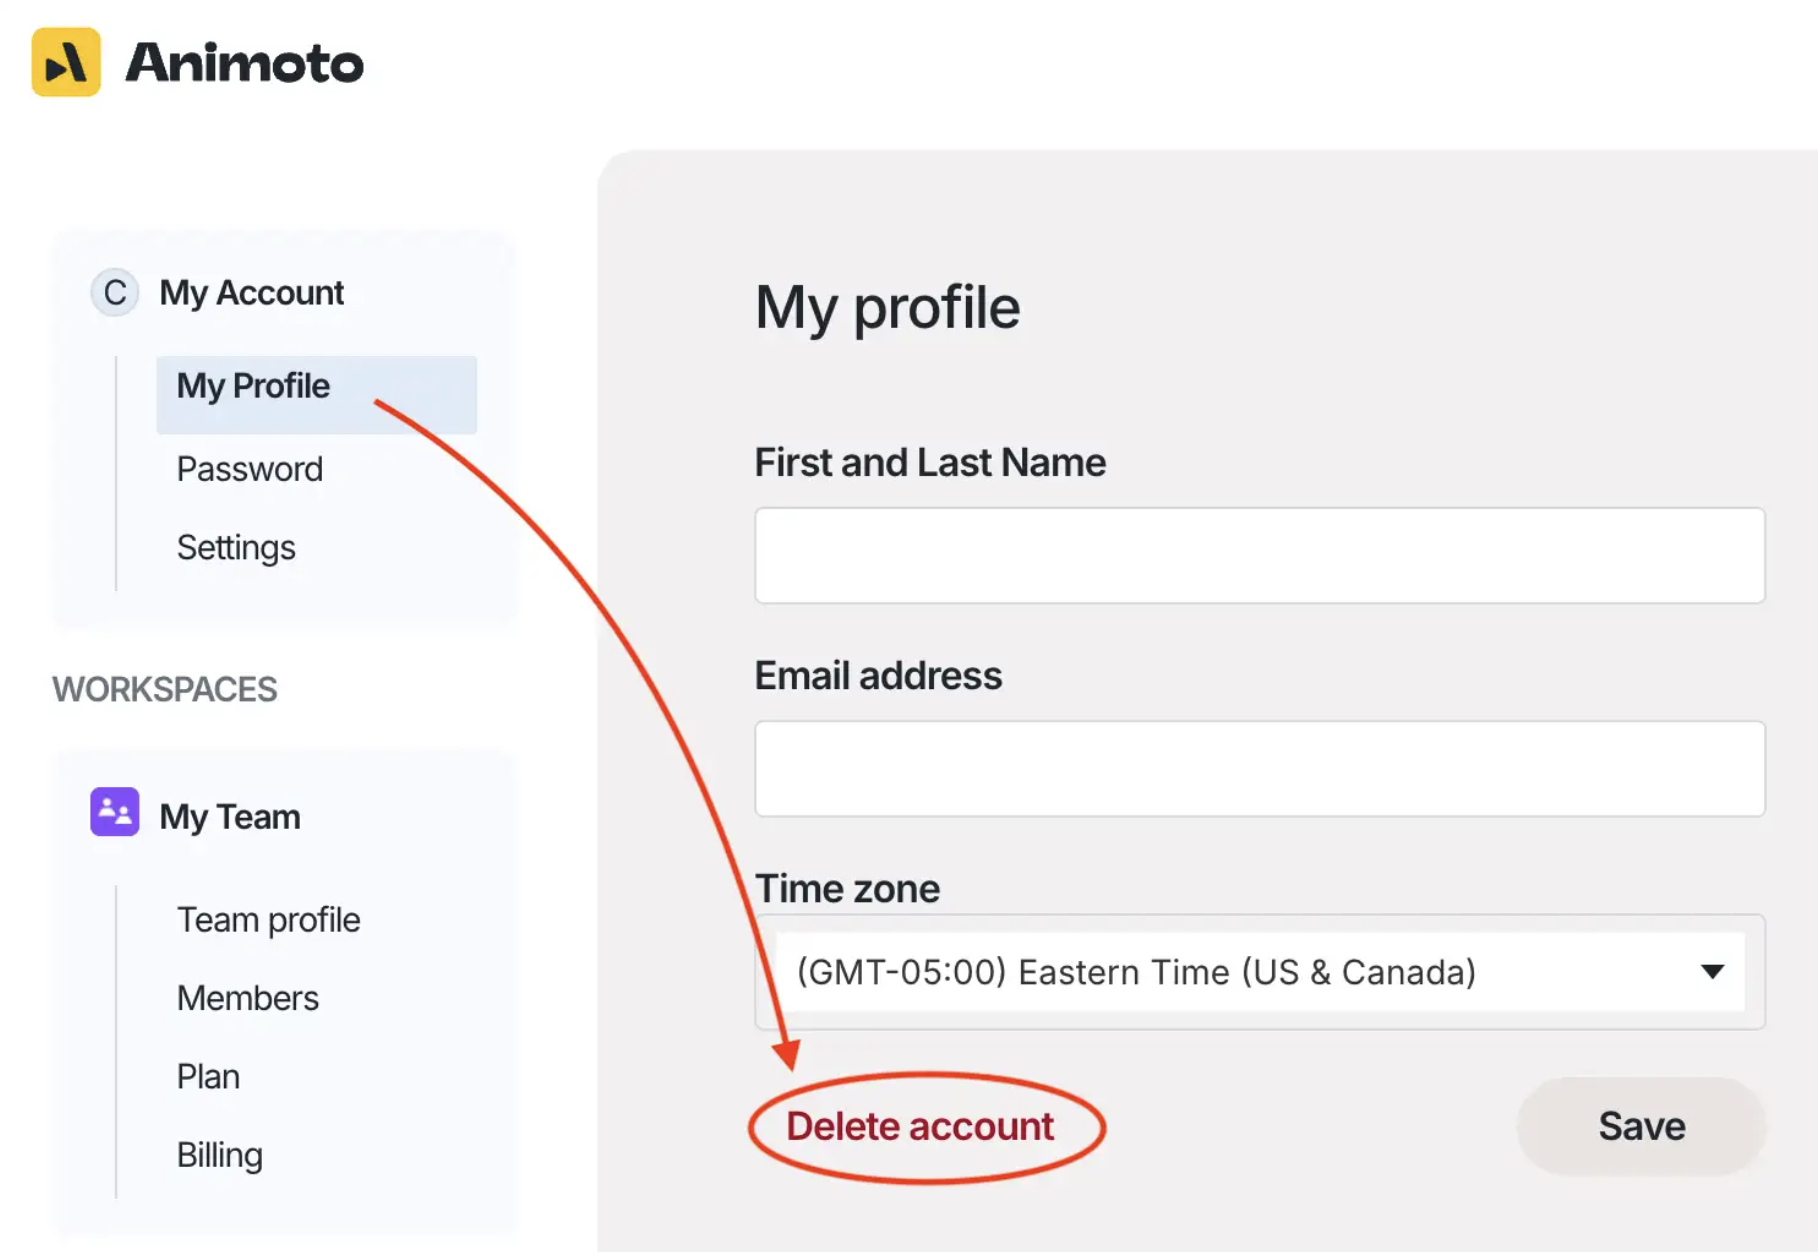Open account Settings in the sidebar
This screenshot has width=1818, height=1252.
coord(236,548)
